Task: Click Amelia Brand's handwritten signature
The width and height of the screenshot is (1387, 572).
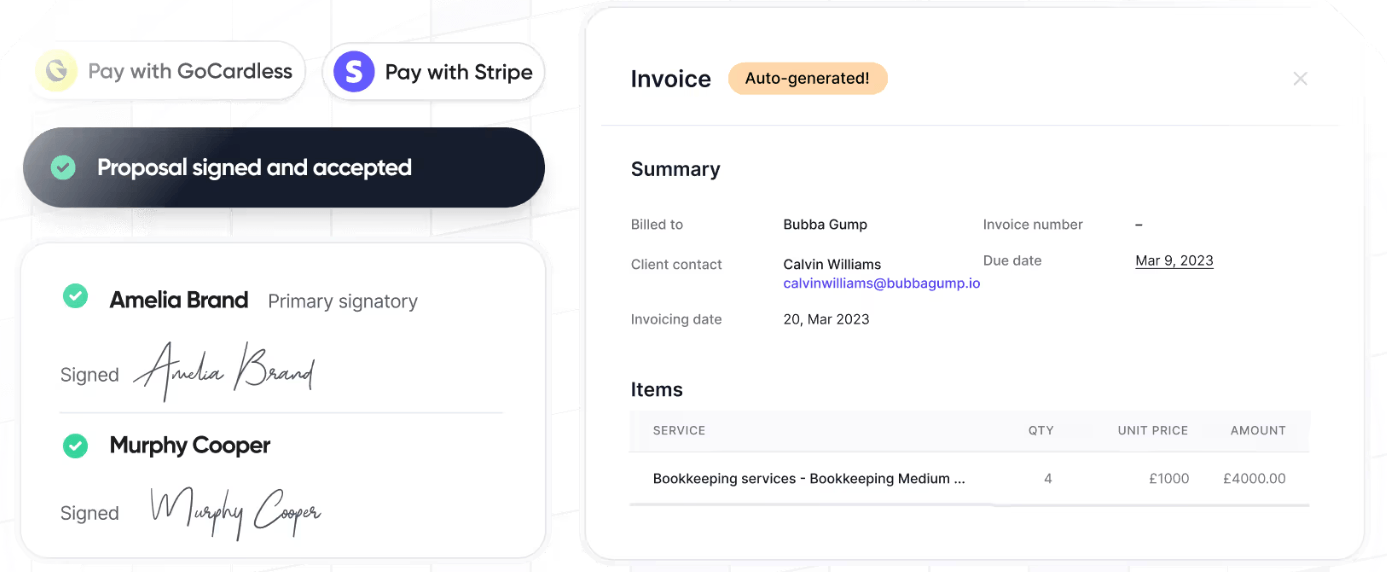Action: (x=224, y=371)
